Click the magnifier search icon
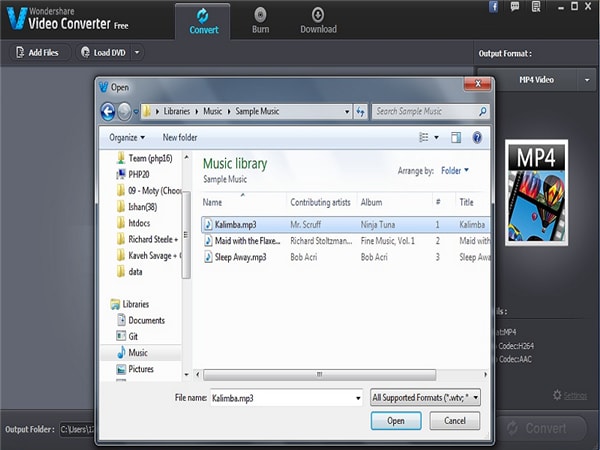600x450 pixels. tap(483, 111)
